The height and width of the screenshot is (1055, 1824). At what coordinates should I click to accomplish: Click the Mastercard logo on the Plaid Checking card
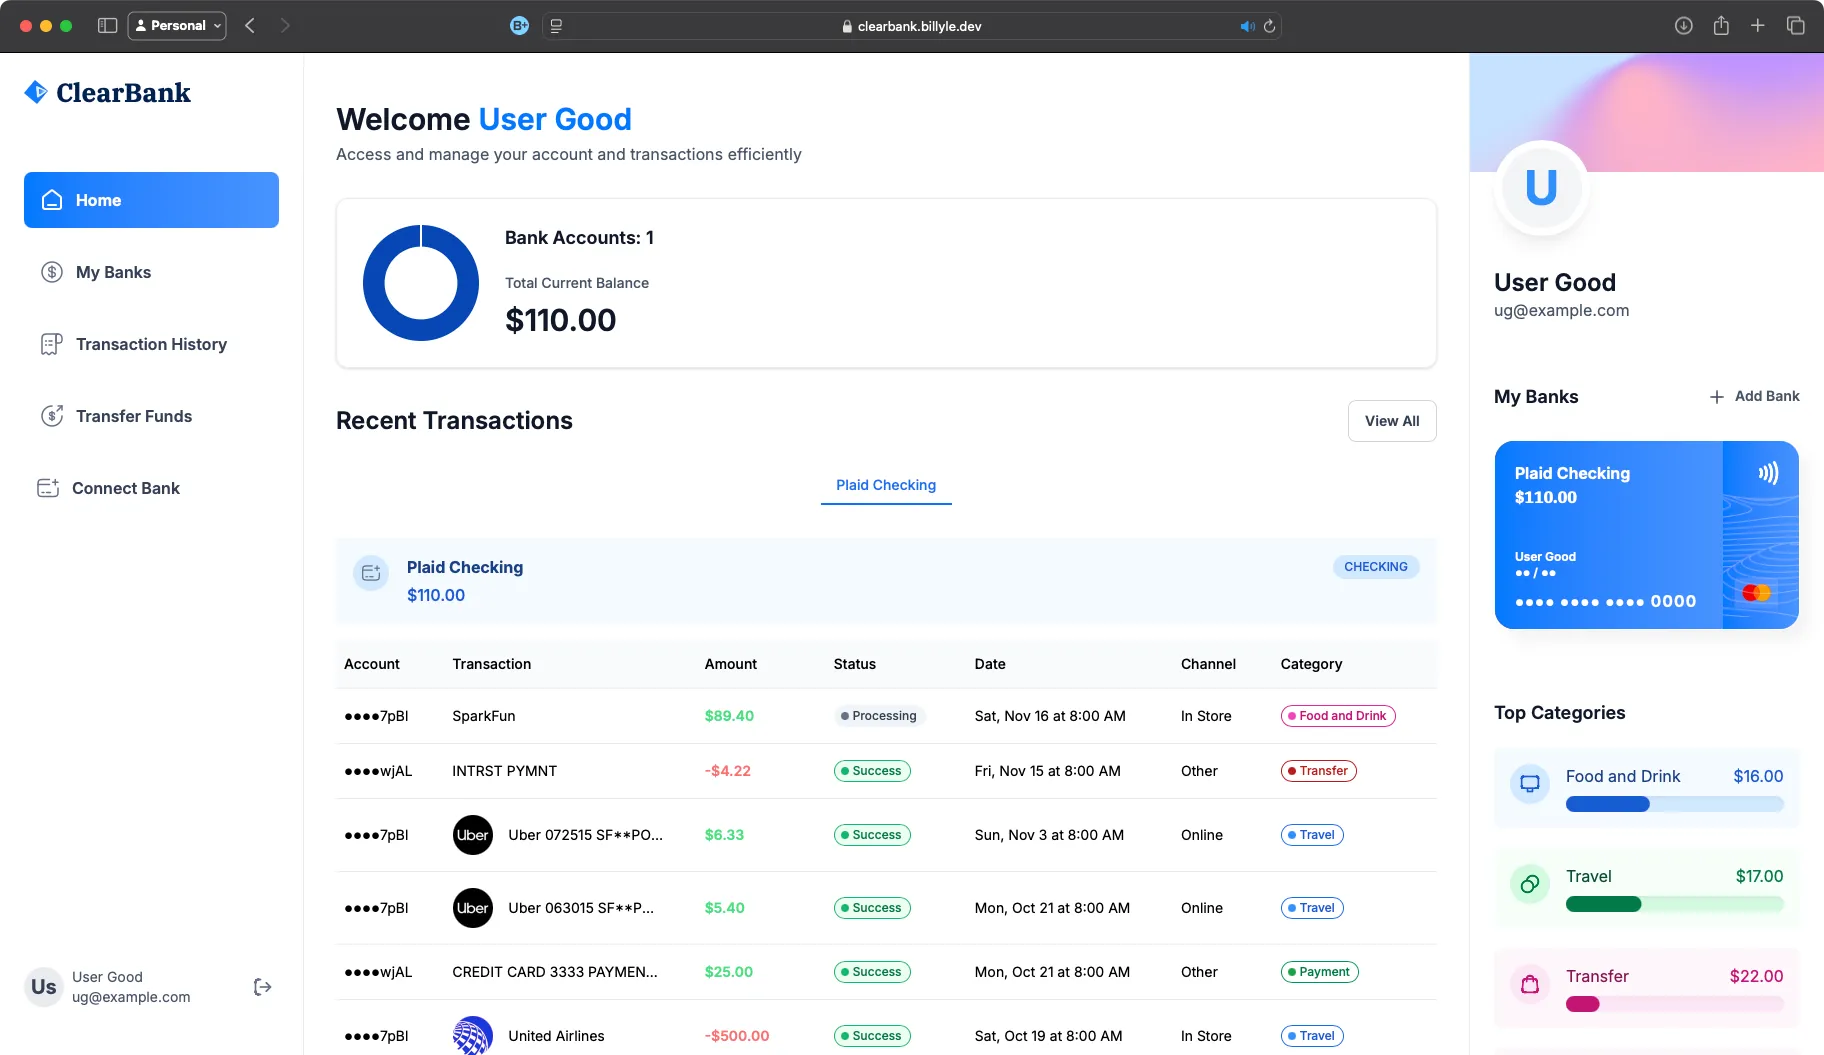click(1755, 592)
